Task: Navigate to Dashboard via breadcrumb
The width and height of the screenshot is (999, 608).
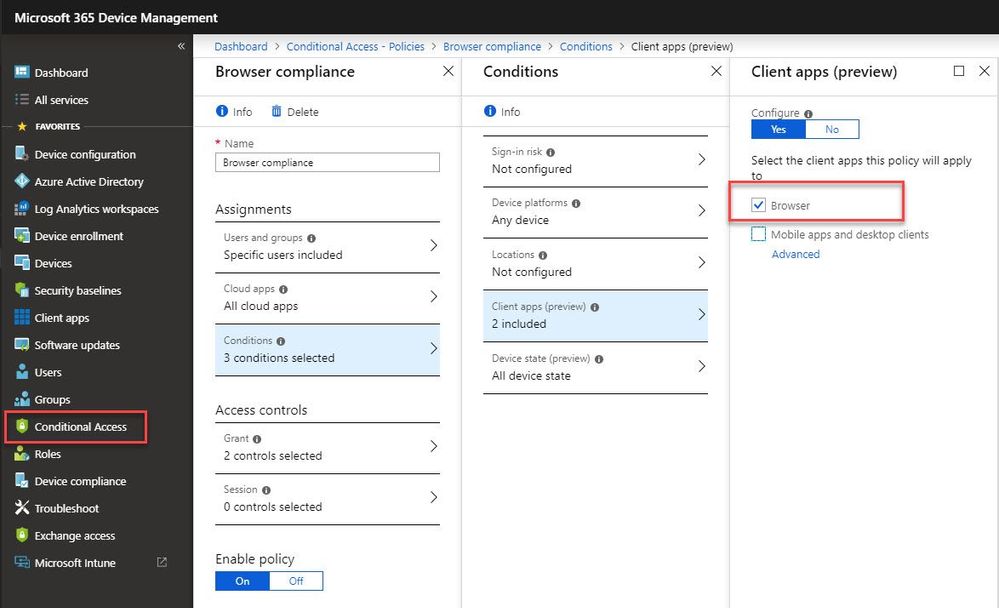Action: click(241, 46)
